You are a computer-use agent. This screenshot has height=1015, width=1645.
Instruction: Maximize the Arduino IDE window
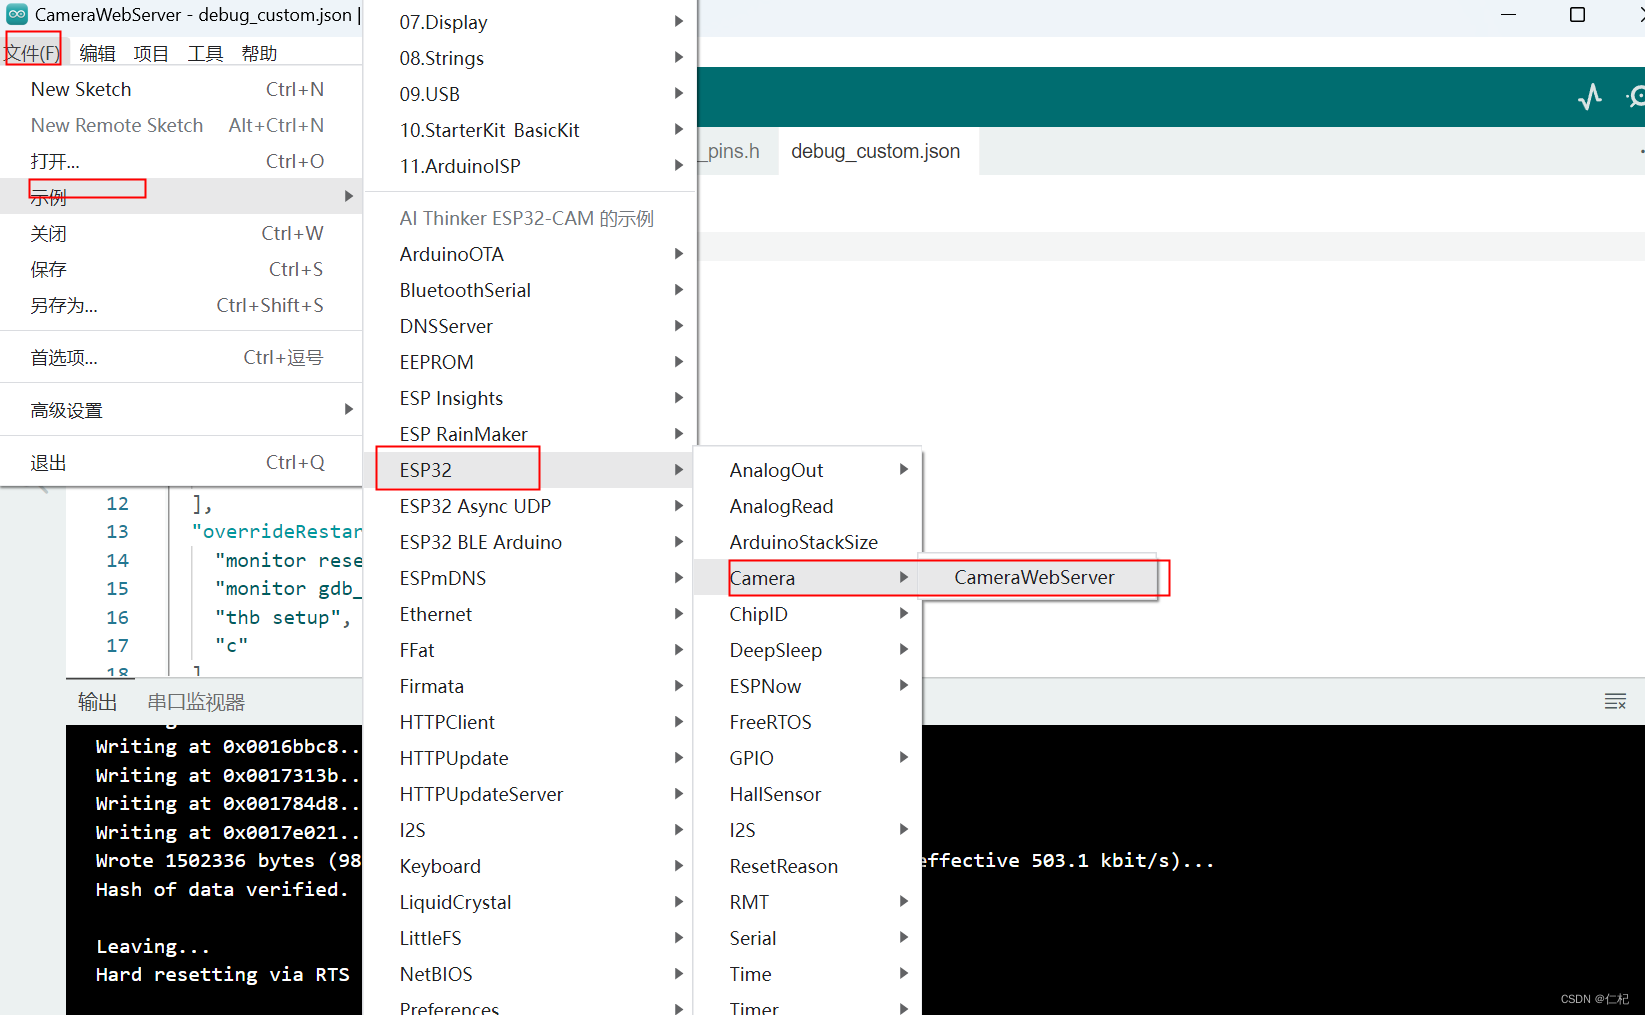(1577, 14)
